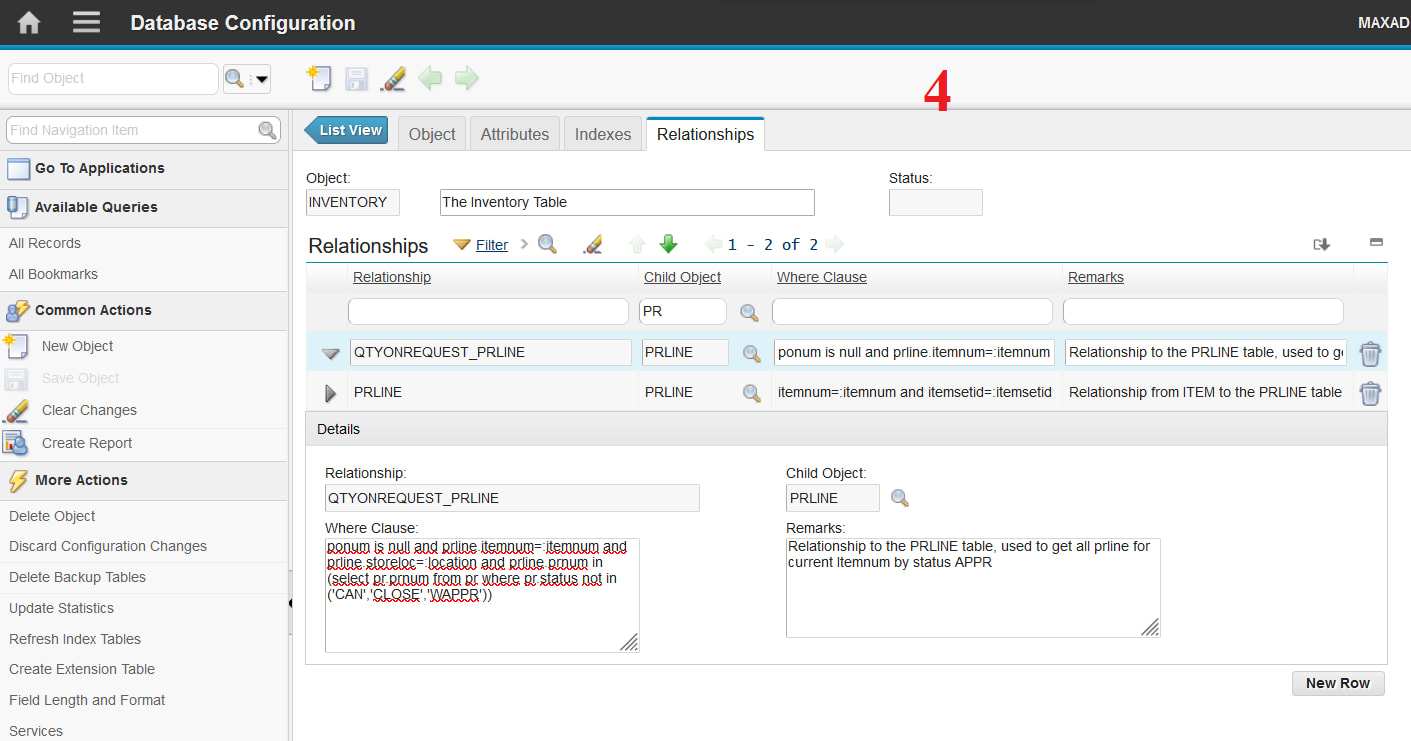Open the Child Object lookup for QTYONREQUEST_PRLINE row

pyautogui.click(x=752, y=353)
